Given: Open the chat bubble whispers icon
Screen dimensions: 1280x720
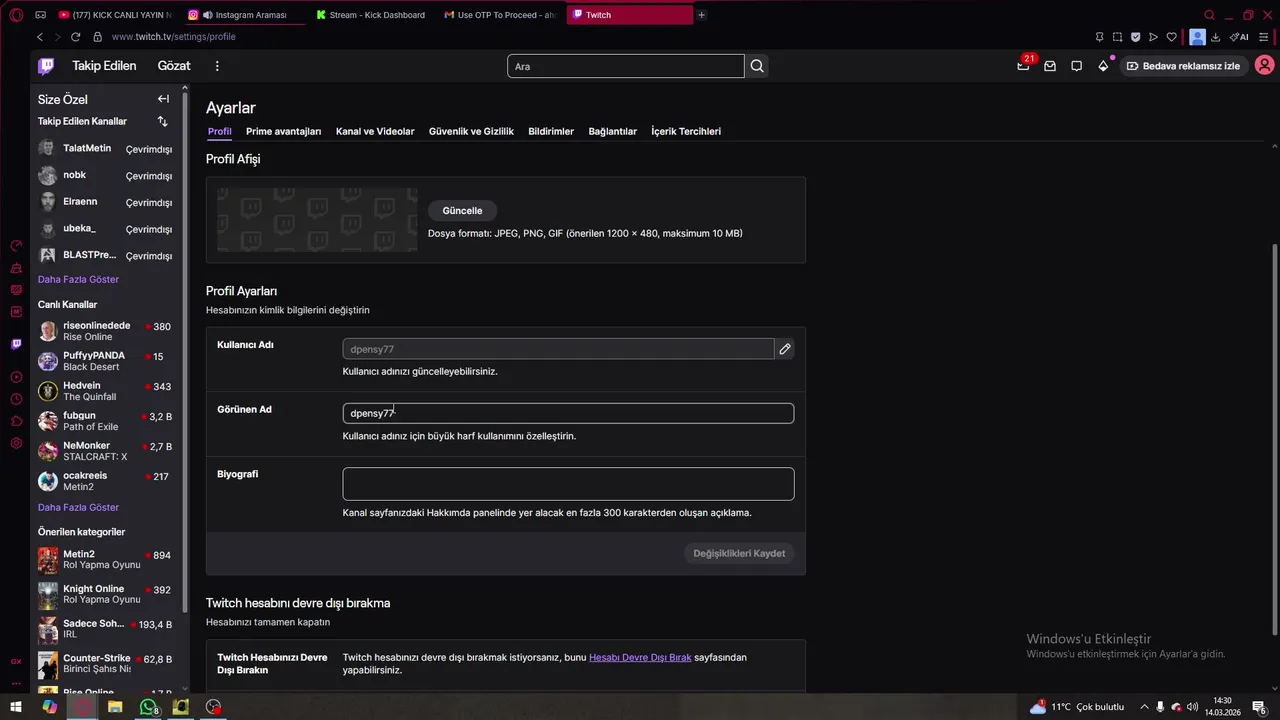Looking at the screenshot, I should pos(1076,66).
